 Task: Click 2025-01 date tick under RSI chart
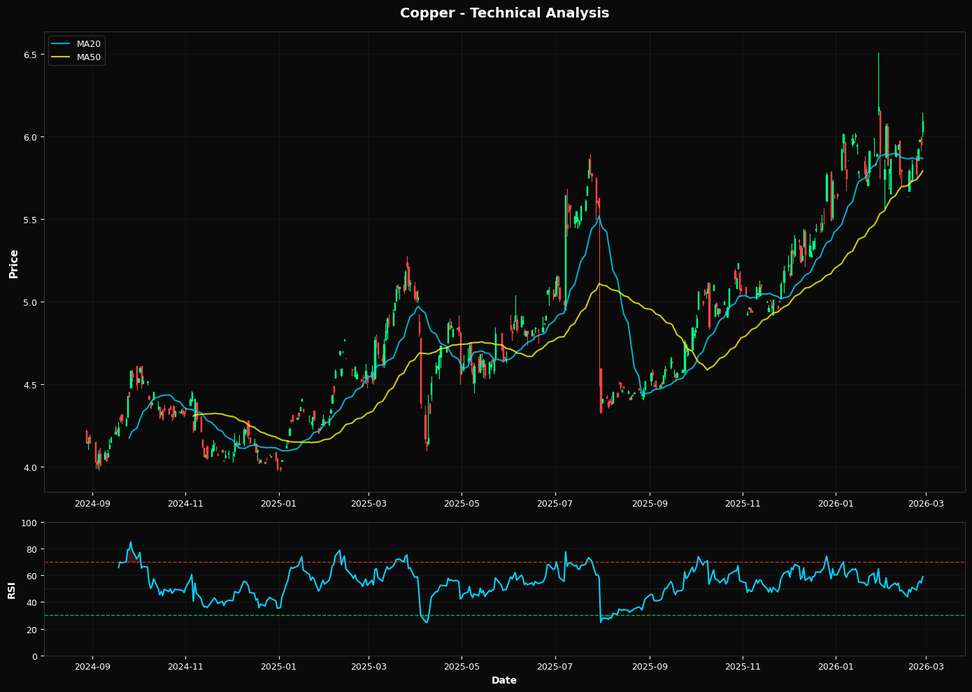pyautogui.click(x=280, y=667)
